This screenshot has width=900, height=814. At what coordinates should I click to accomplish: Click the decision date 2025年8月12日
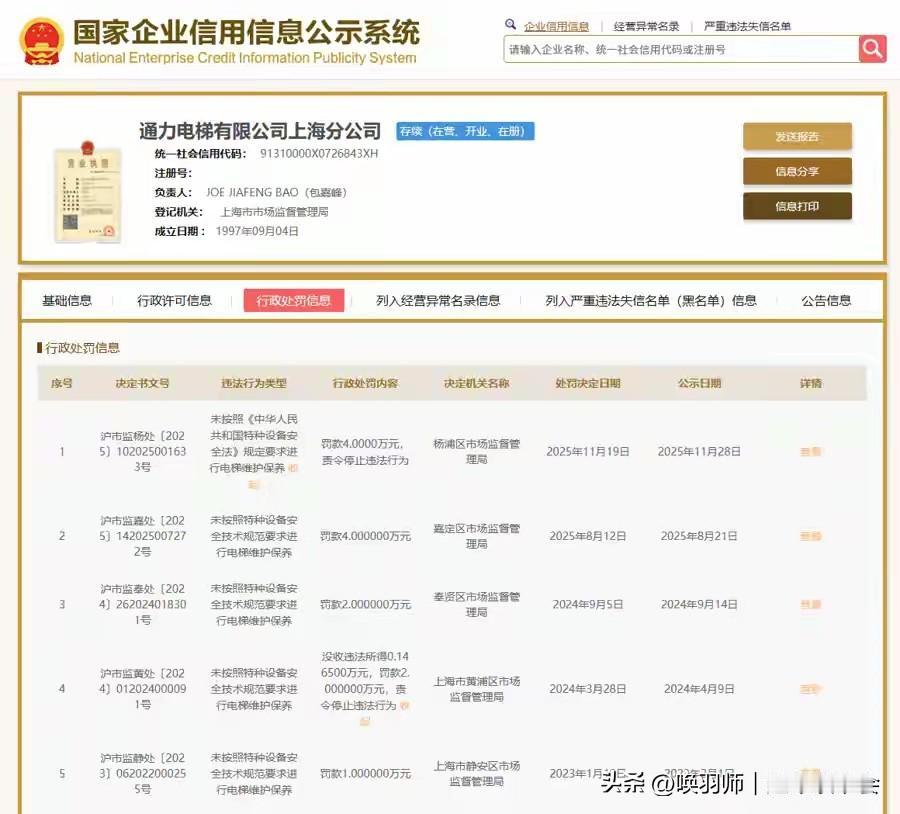tap(588, 536)
